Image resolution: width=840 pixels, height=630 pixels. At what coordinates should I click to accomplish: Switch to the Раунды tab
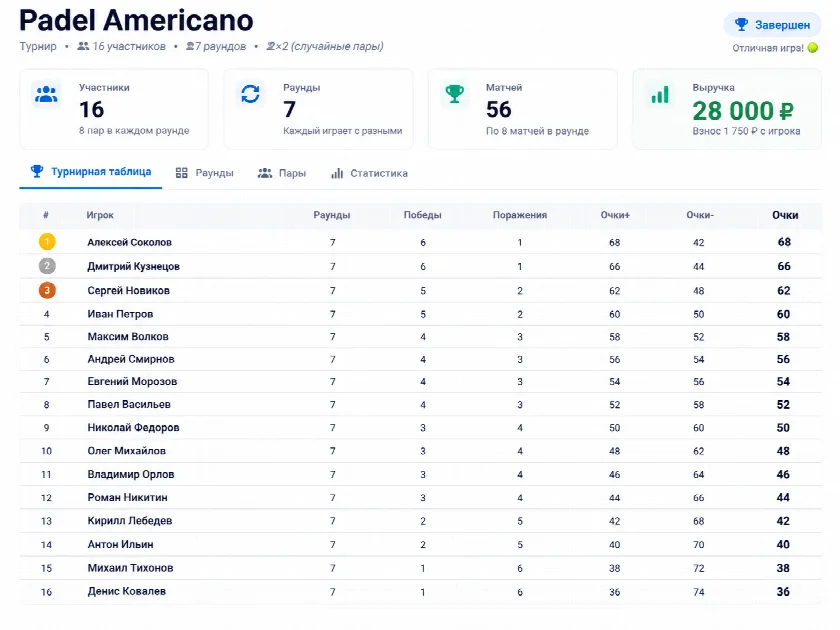point(205,173)
